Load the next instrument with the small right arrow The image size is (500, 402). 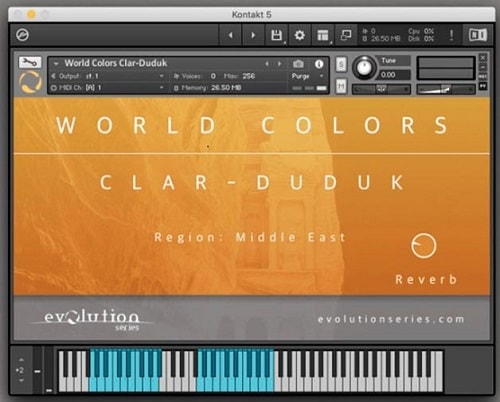point(279,64)
